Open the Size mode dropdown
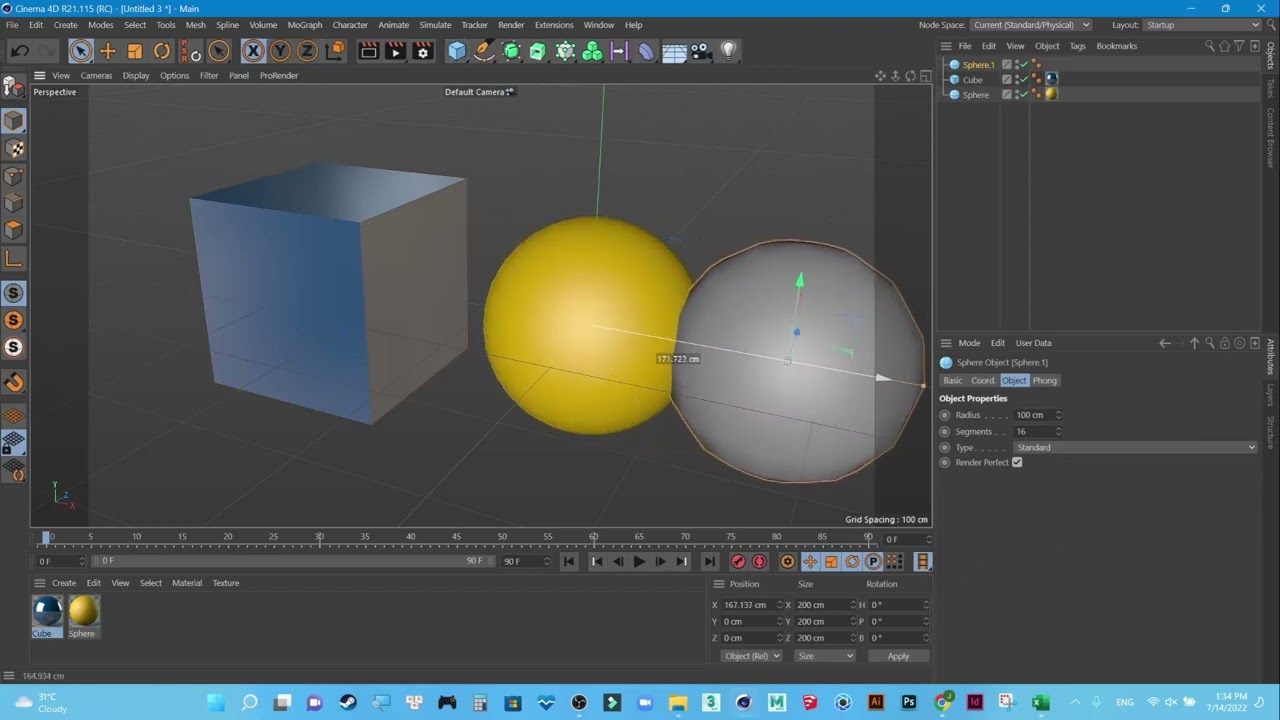Screen dimensions: 1280x720 click(x=825, y=656)
